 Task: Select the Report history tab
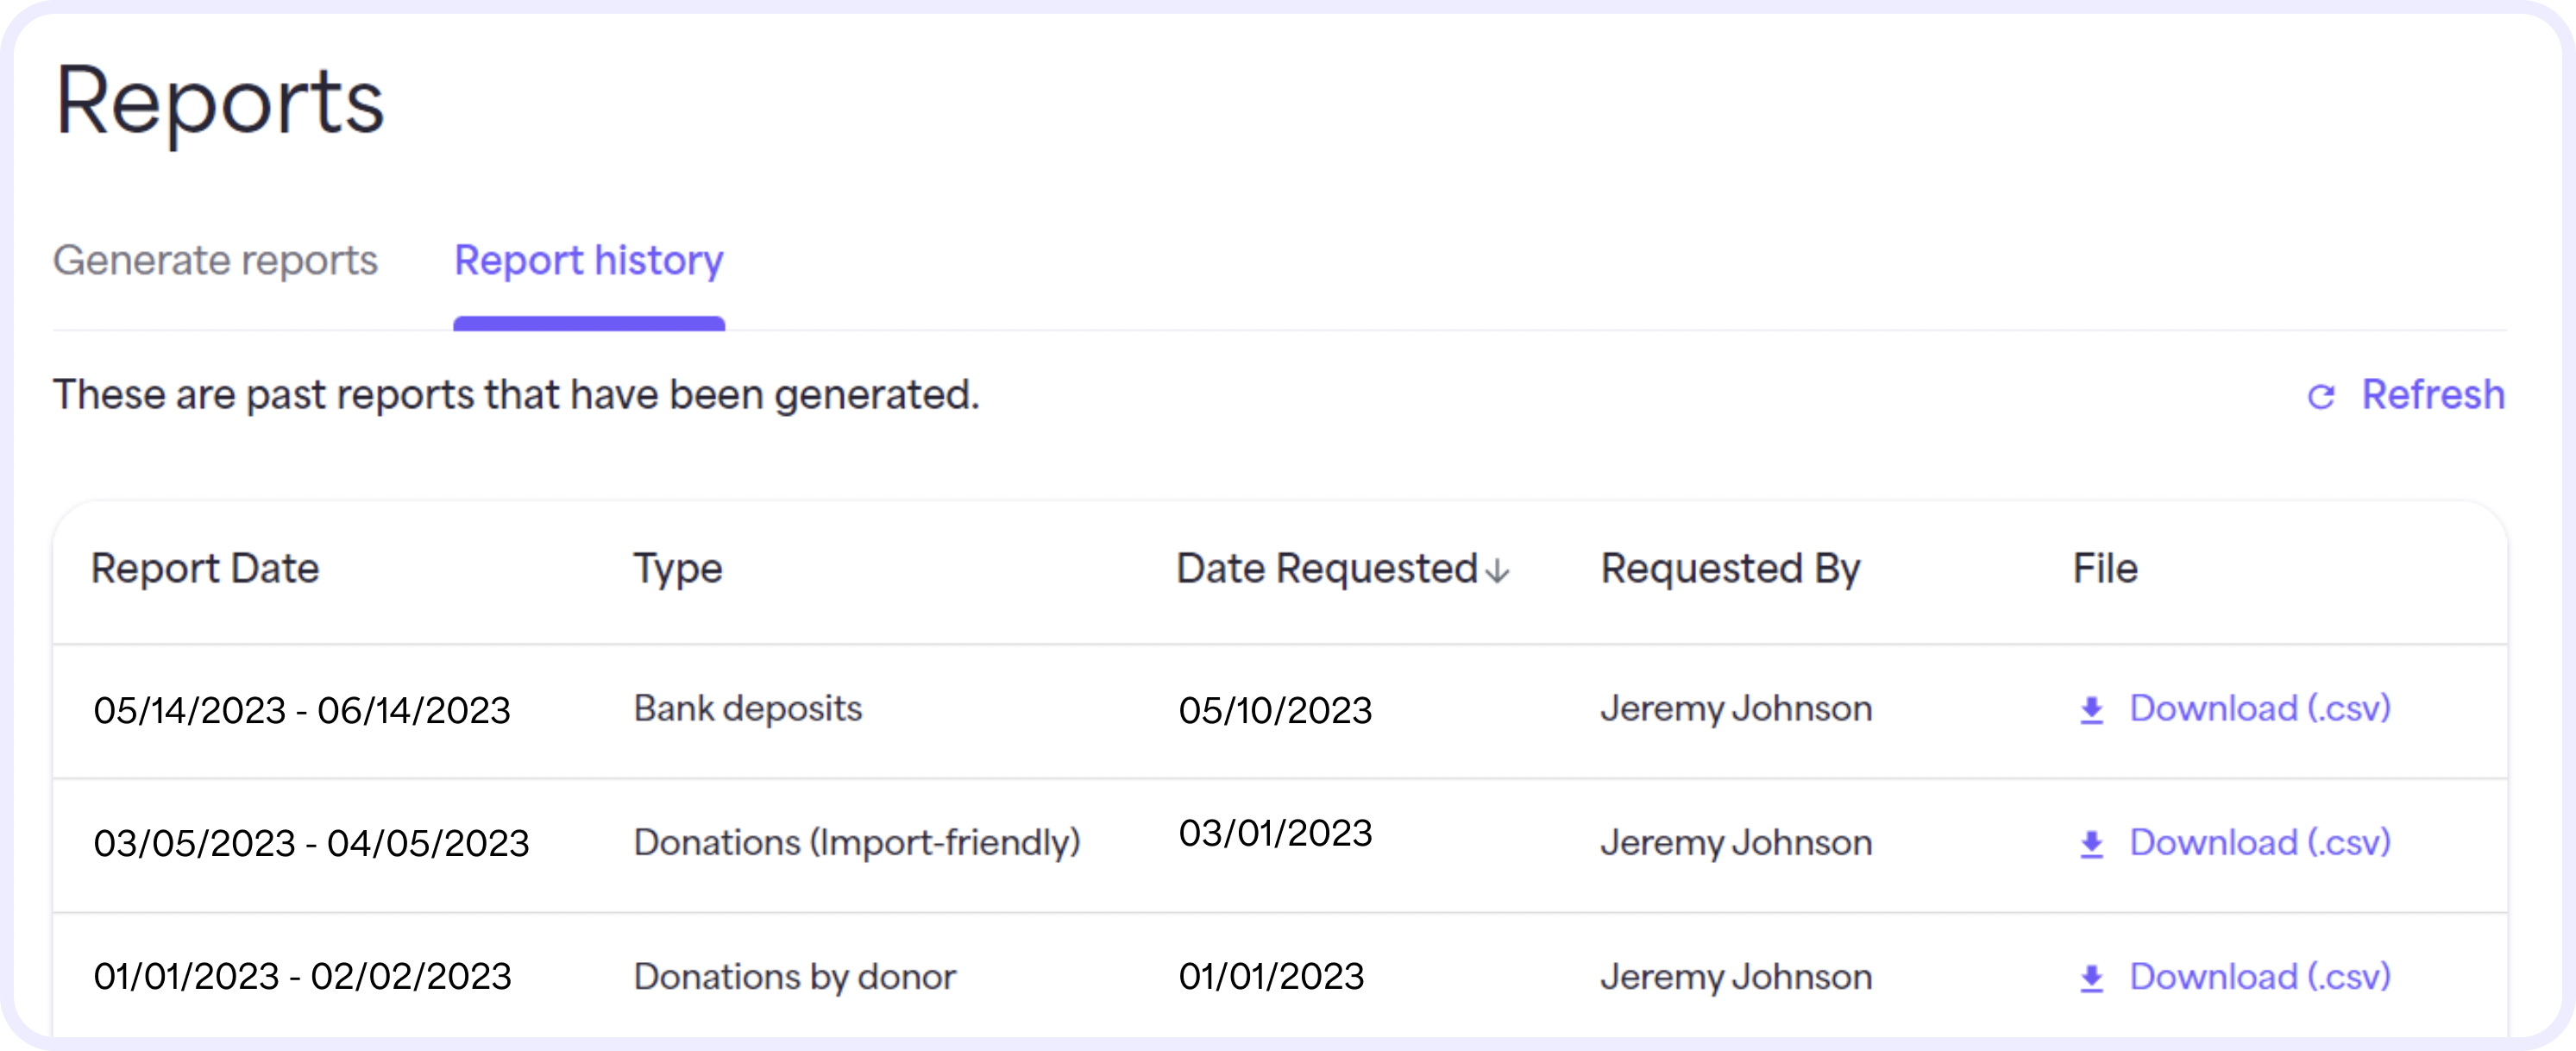[x=589, y=261]
